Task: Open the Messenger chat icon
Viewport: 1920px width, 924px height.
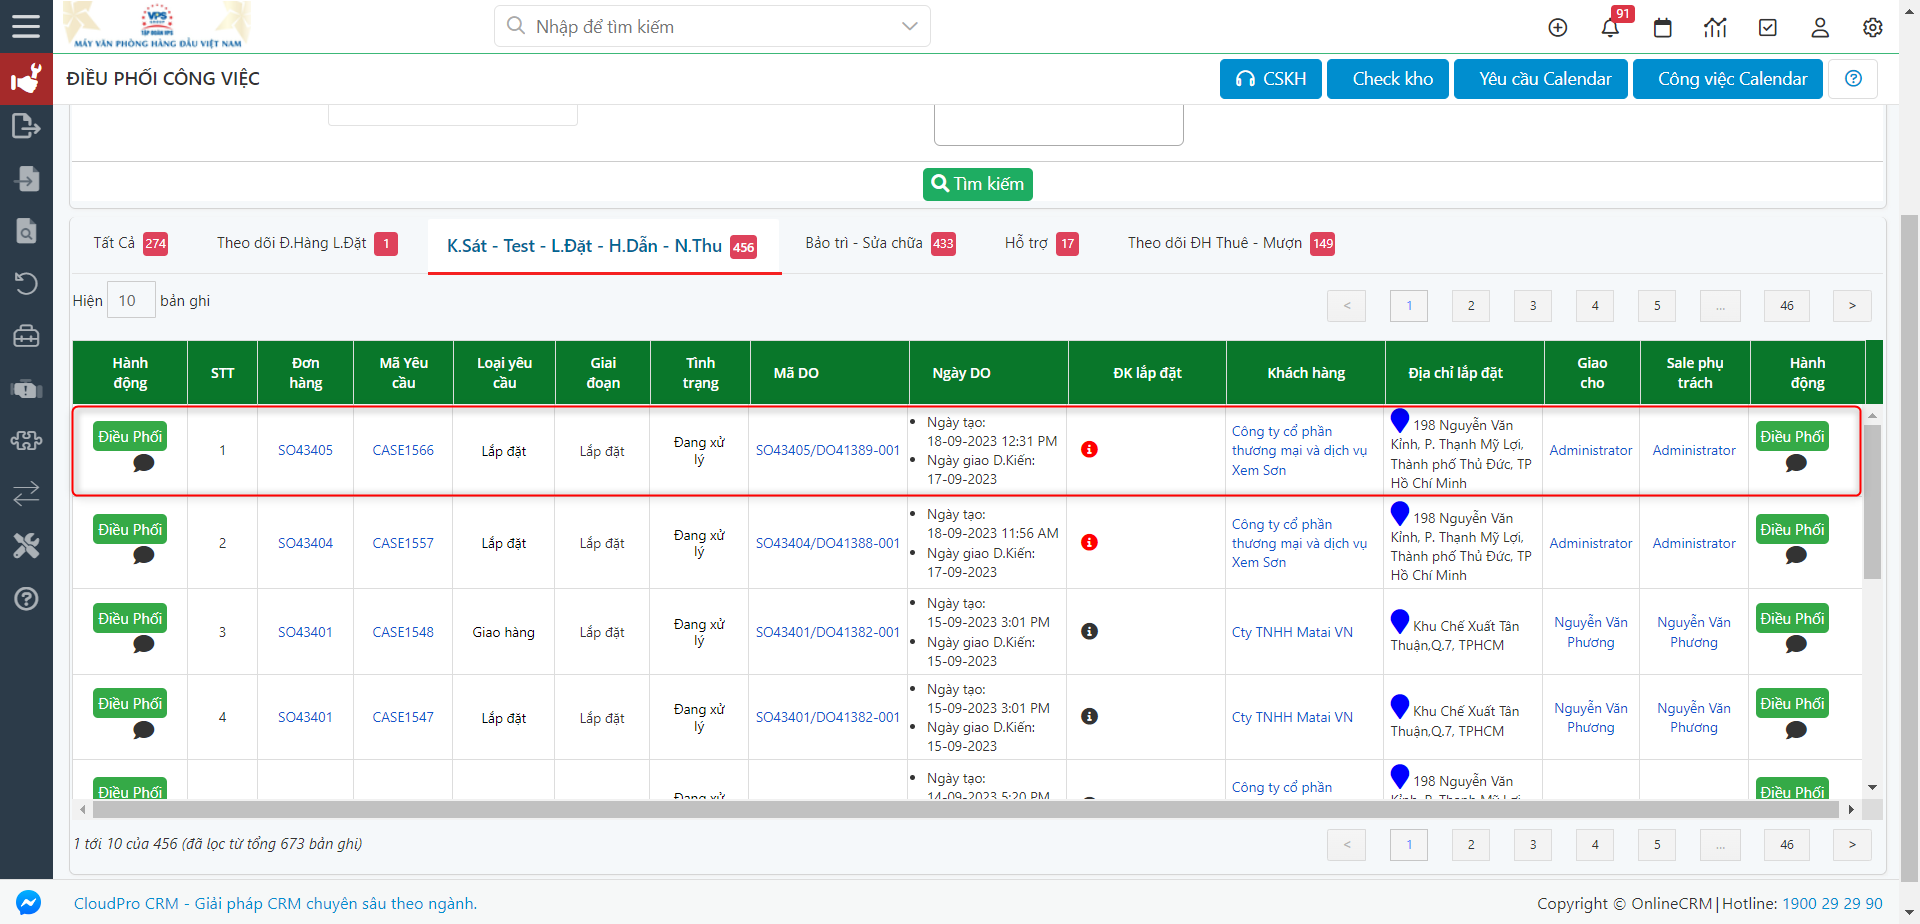Action: point(28,903)
